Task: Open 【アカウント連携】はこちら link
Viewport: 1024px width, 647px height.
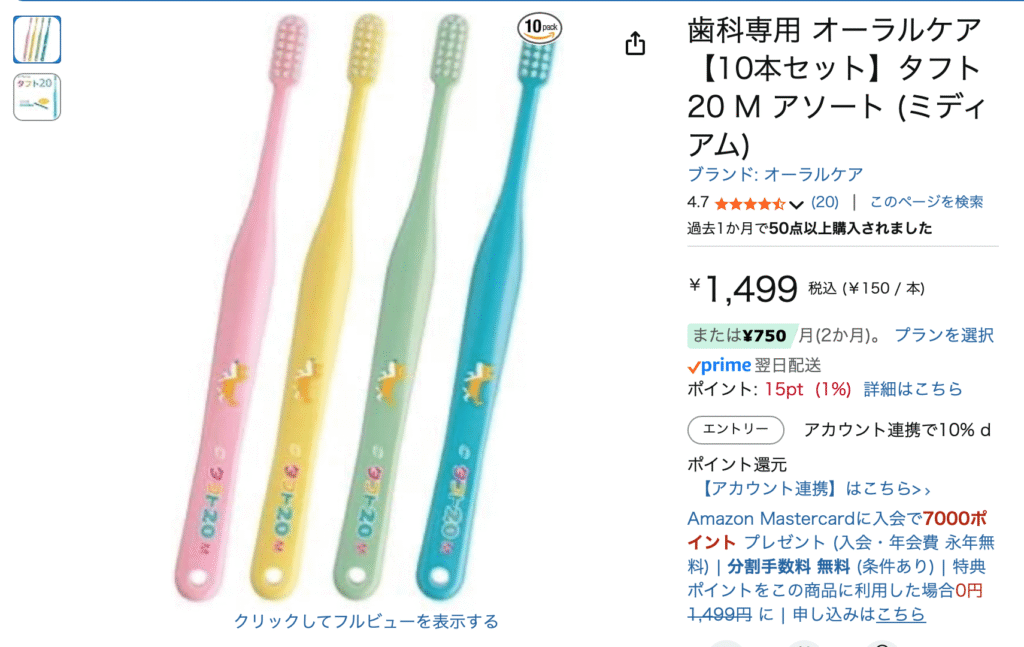Action: click(814, 488)
